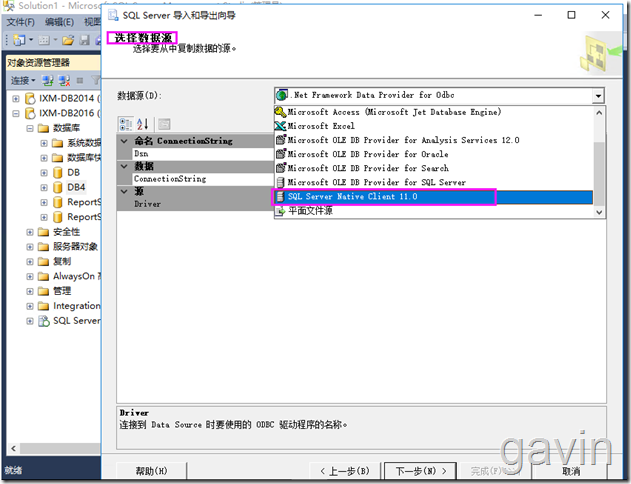Choose Microsoft Excel data source
Viewport: 631px width, 484px height.
434,126
